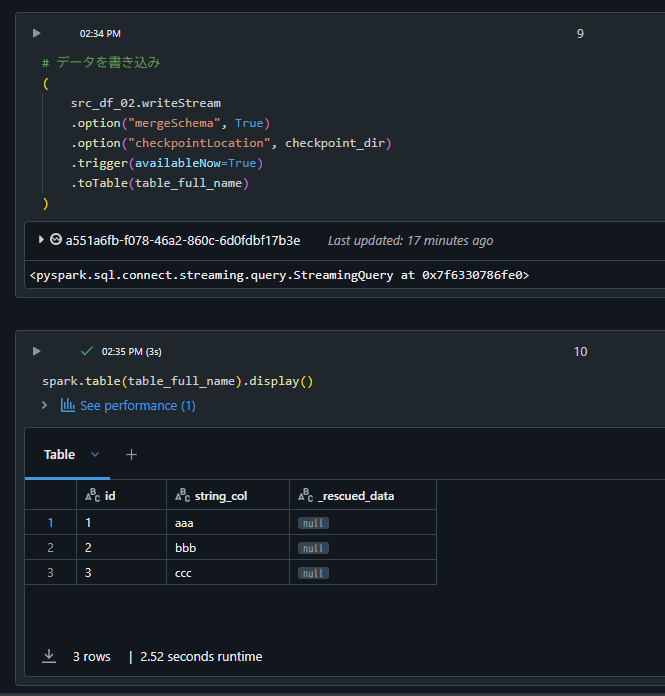
Task: Select the cell containing aaa
Action: click(x=228, y=522)
